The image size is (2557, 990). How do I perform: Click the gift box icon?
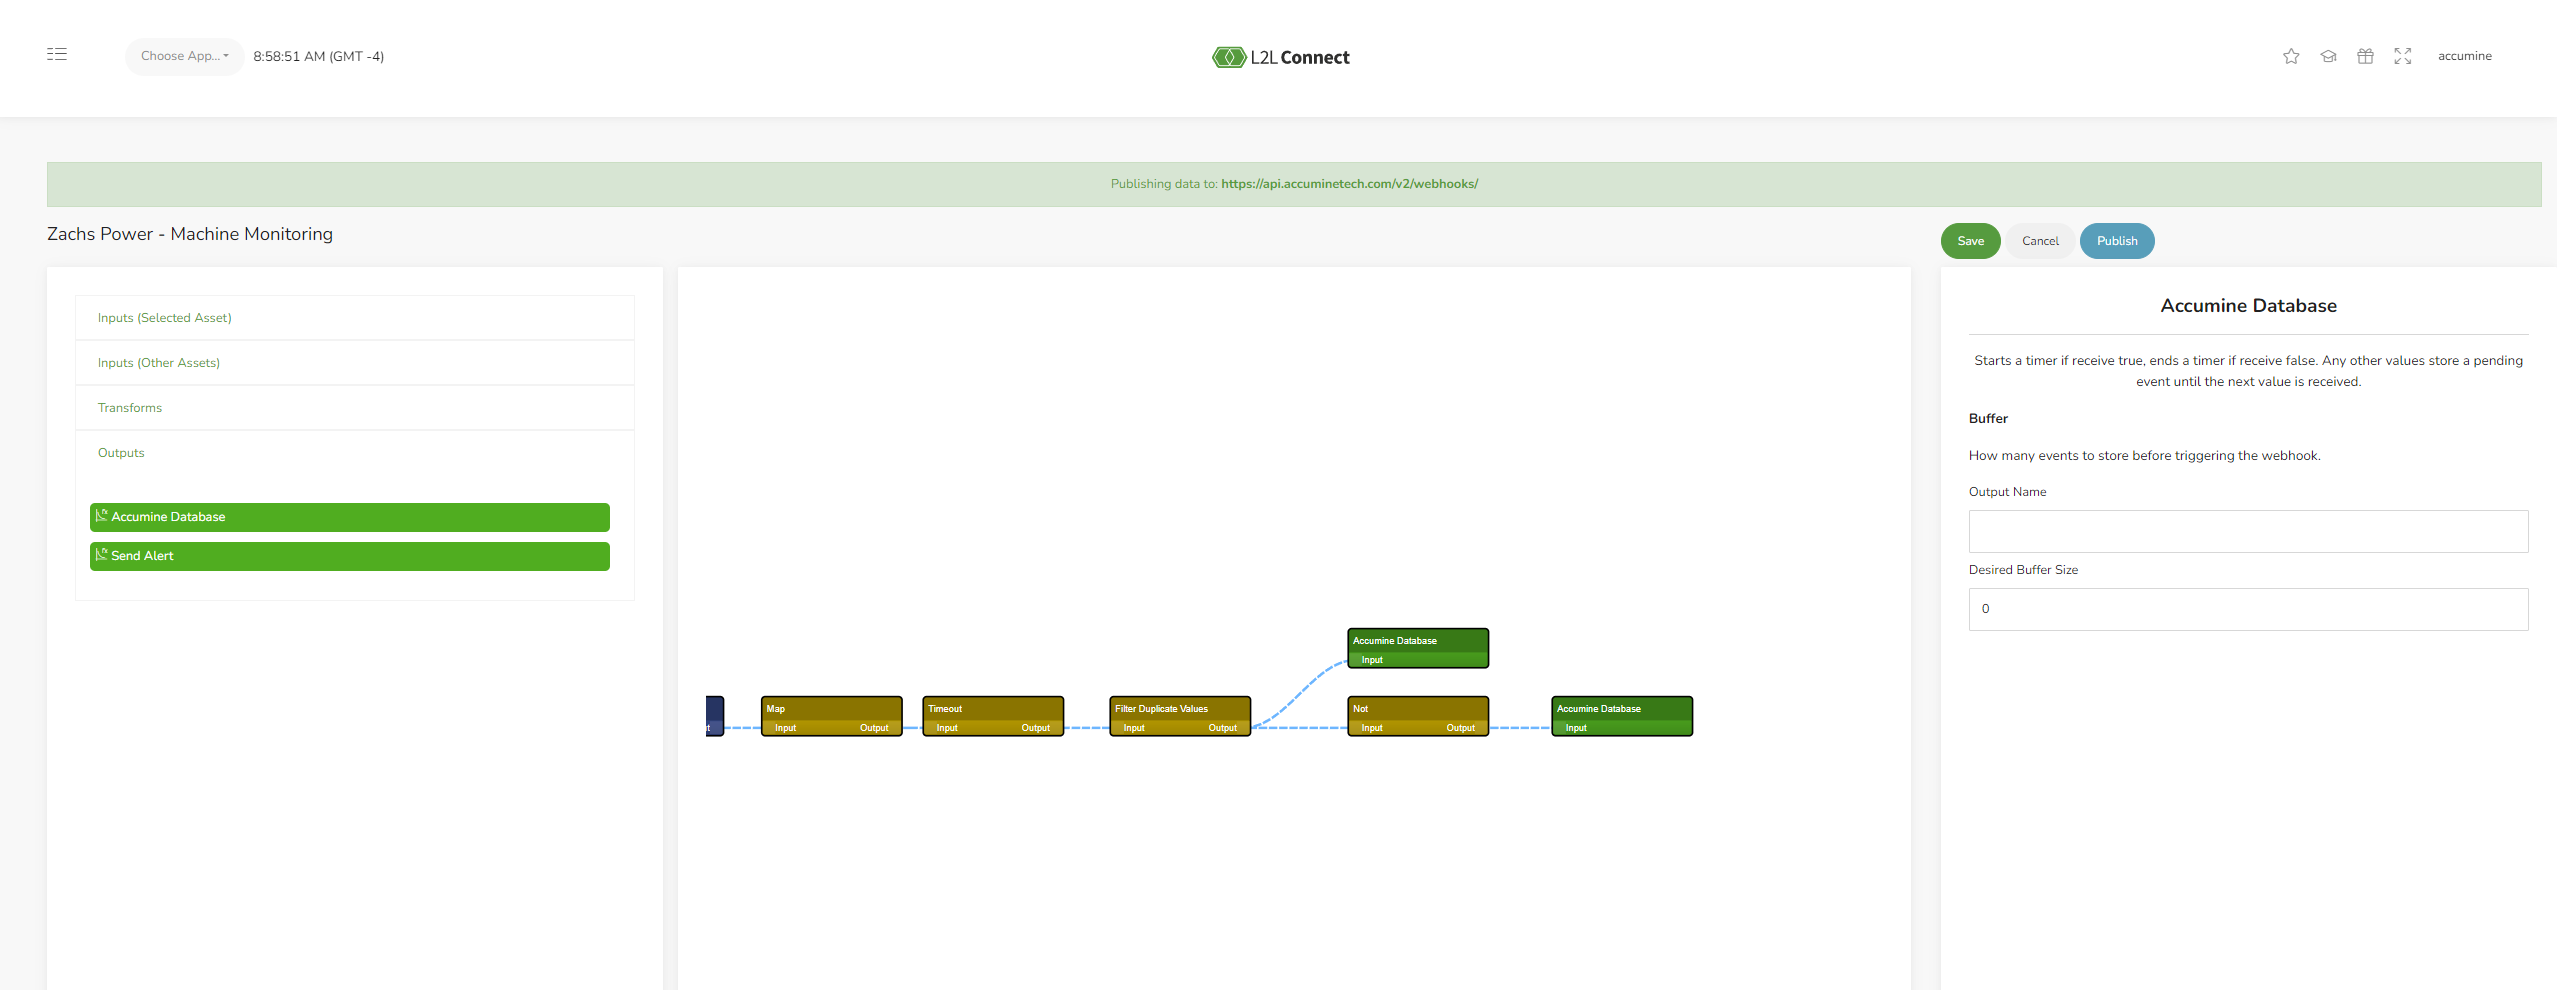click(2365, 56)
